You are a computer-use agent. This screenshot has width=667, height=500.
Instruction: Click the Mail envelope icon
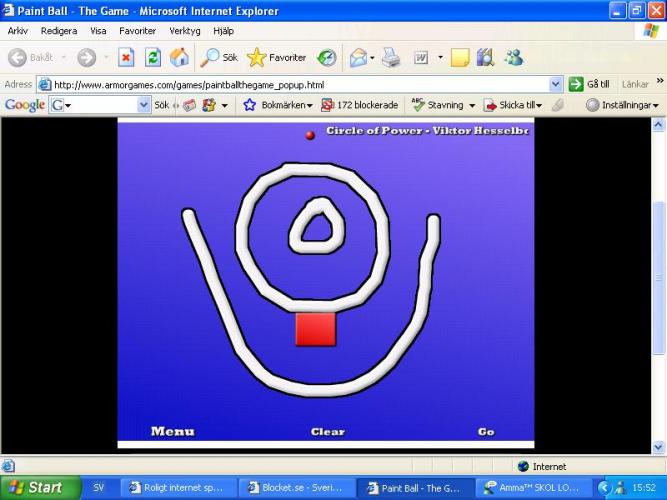tap(358, 58)
